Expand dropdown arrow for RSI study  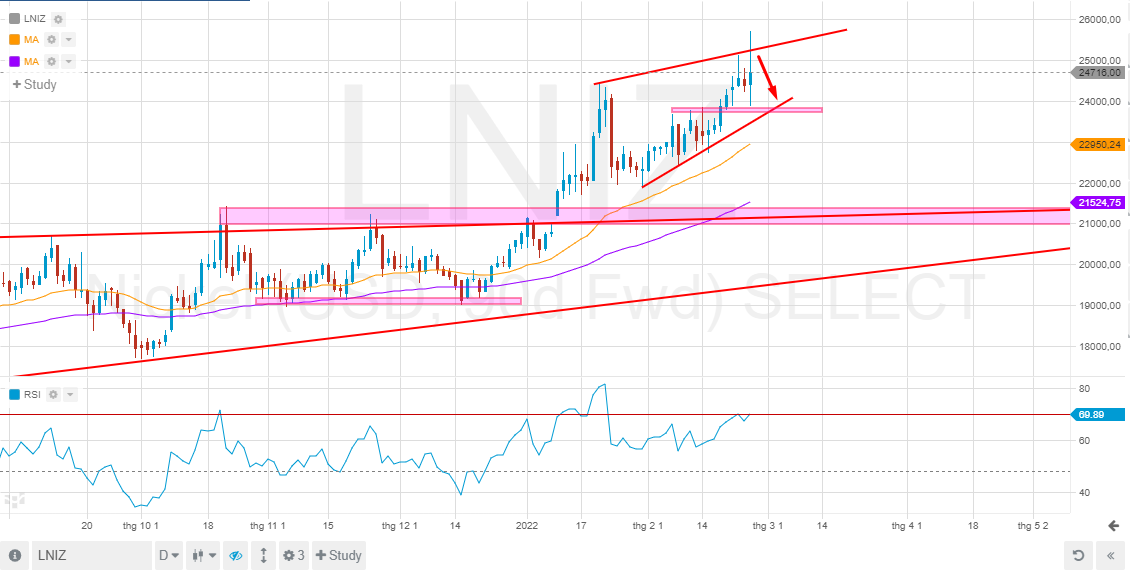click(70, 394)
